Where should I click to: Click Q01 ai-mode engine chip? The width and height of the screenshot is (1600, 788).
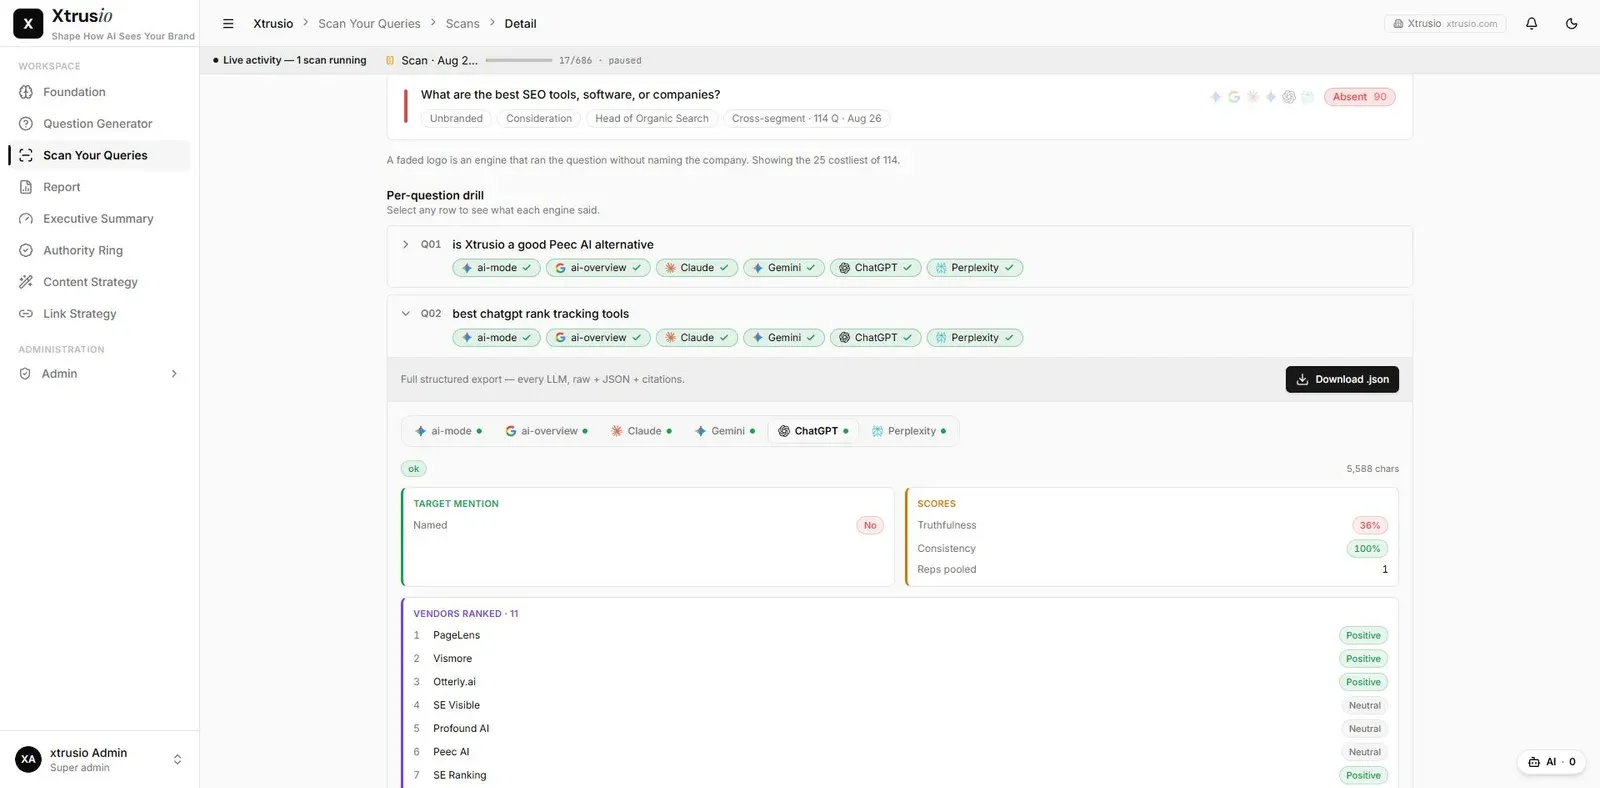pos(496,268)
